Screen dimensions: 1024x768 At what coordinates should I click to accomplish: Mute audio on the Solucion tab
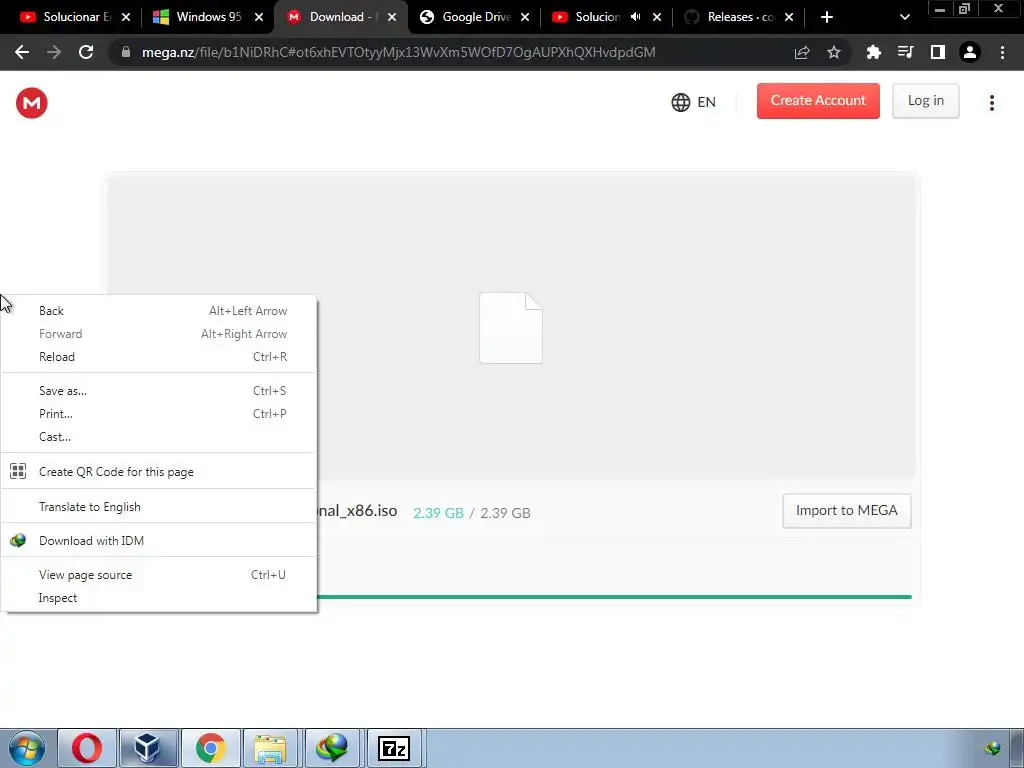click(635, 17)
